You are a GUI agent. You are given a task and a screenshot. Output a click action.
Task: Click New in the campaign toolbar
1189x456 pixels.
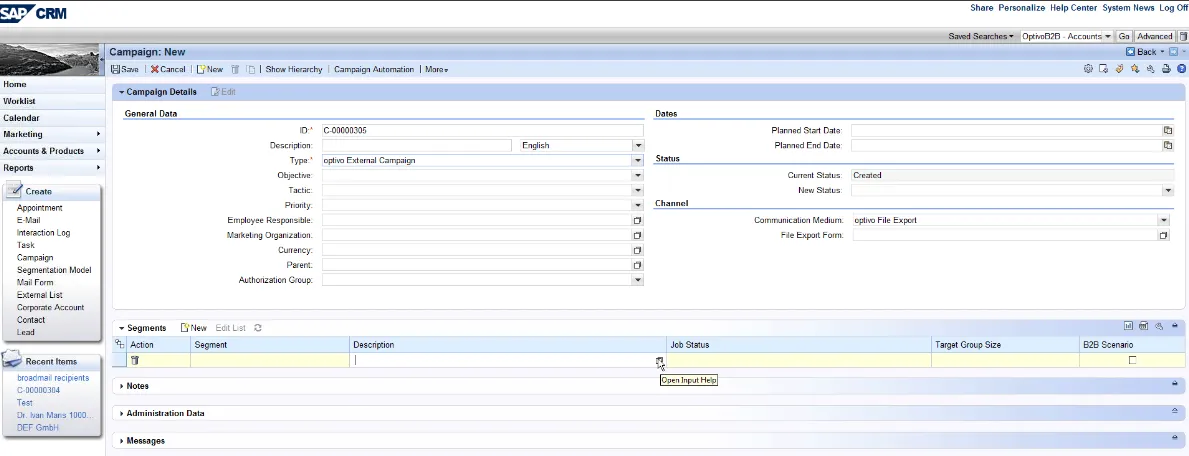click(210, 69)
